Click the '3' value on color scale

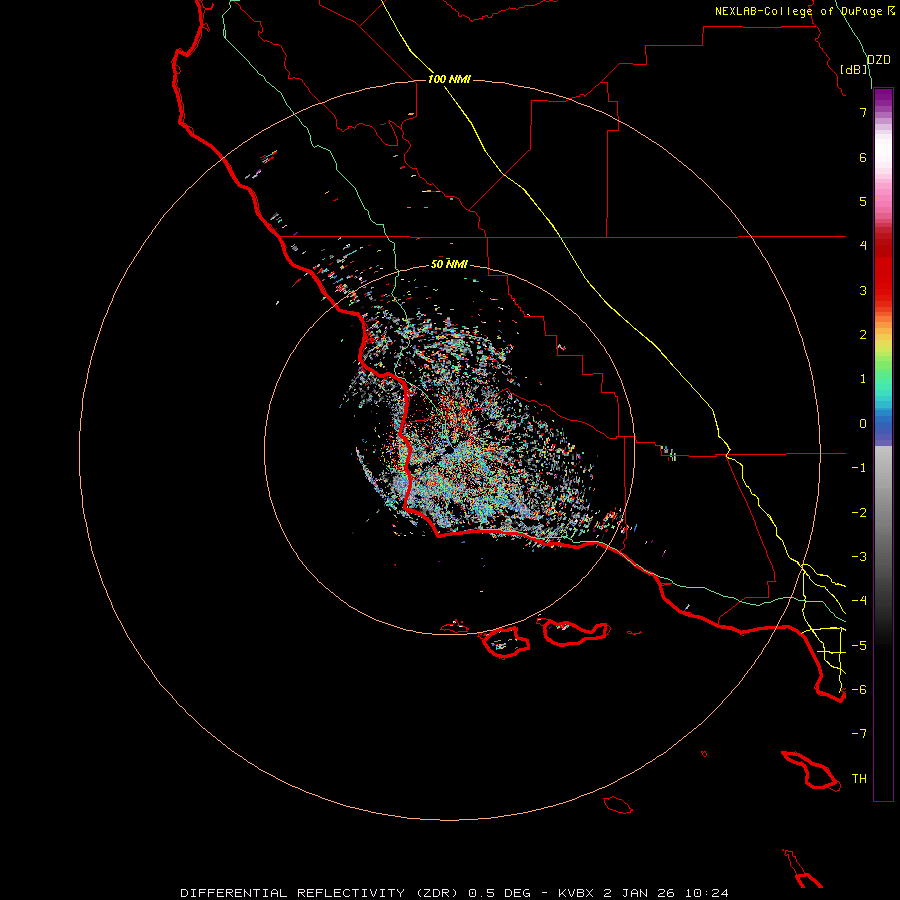pos(863,290)
